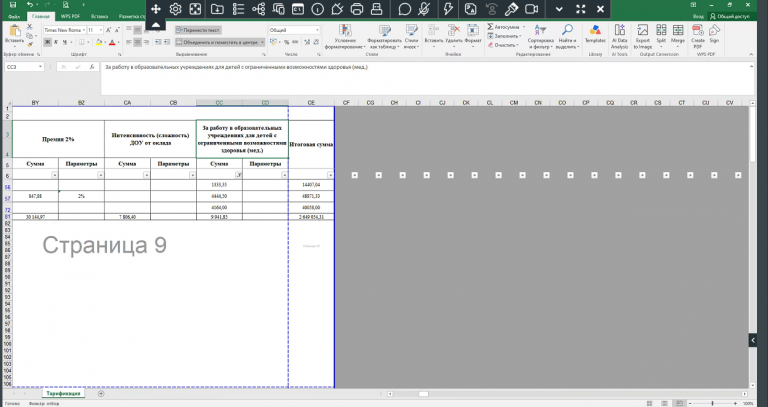Cut selection with scissors icon
Image resolution: width=768 pixels, height=407 pixels.
(x=30, y=27)
